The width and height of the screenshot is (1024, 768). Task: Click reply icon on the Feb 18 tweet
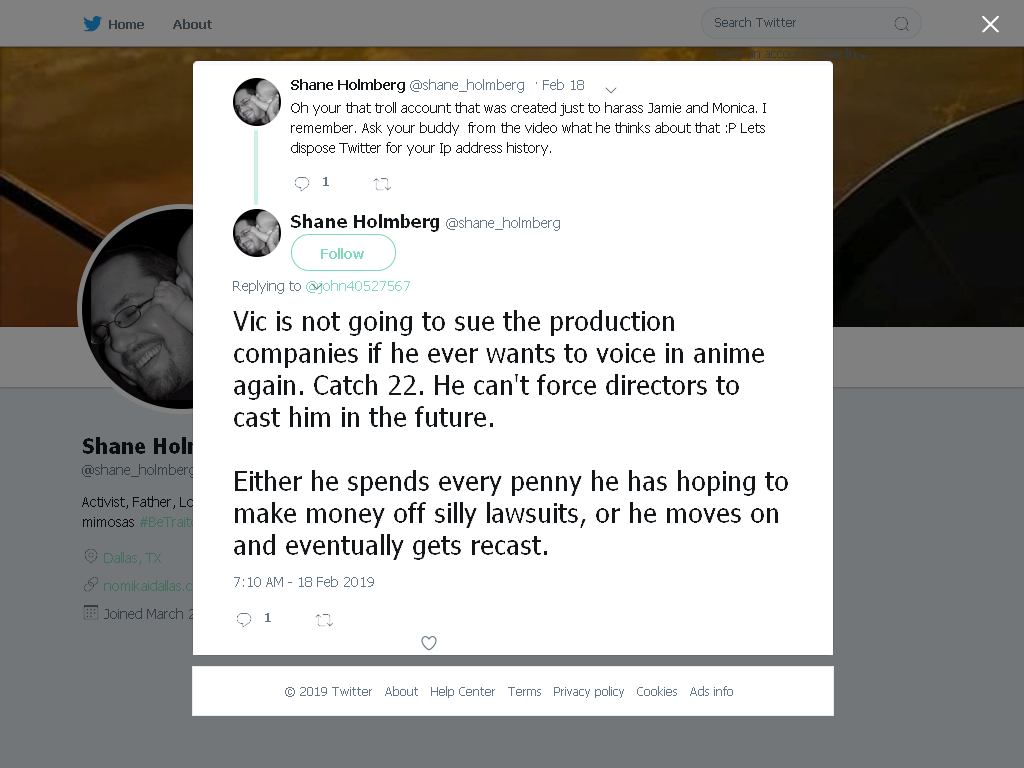[x=301, y=184]
